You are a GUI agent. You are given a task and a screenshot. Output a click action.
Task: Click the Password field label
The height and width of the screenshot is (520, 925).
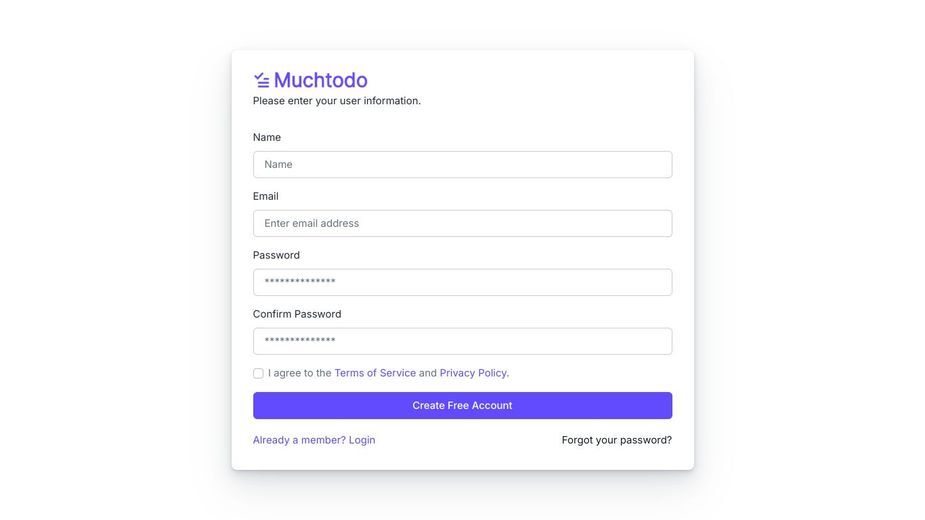(x=276, y=255)
